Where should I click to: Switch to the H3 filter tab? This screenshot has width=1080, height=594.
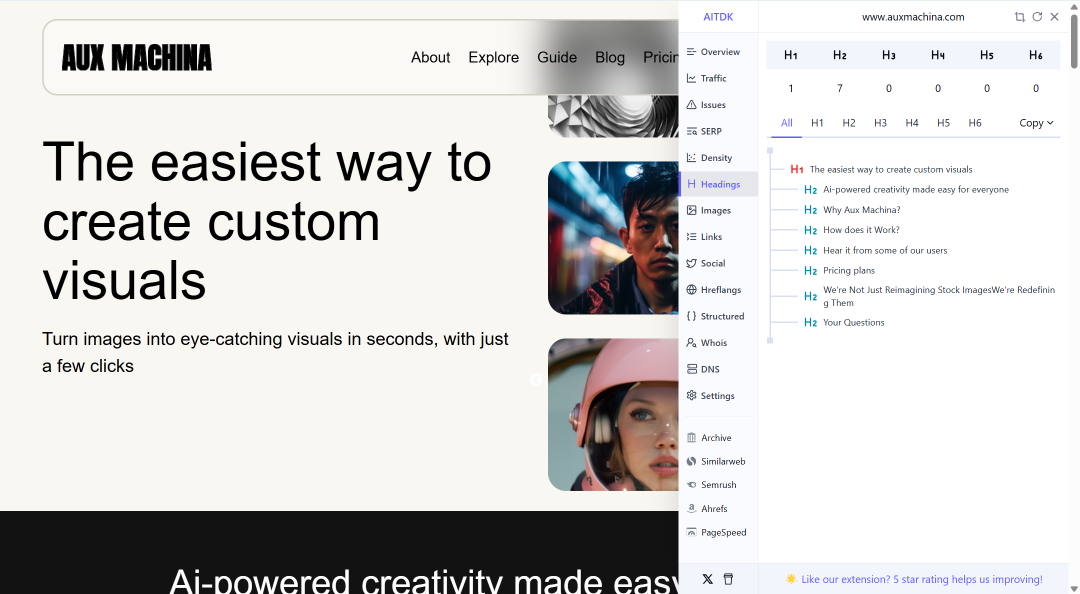[x=880, y=123]
